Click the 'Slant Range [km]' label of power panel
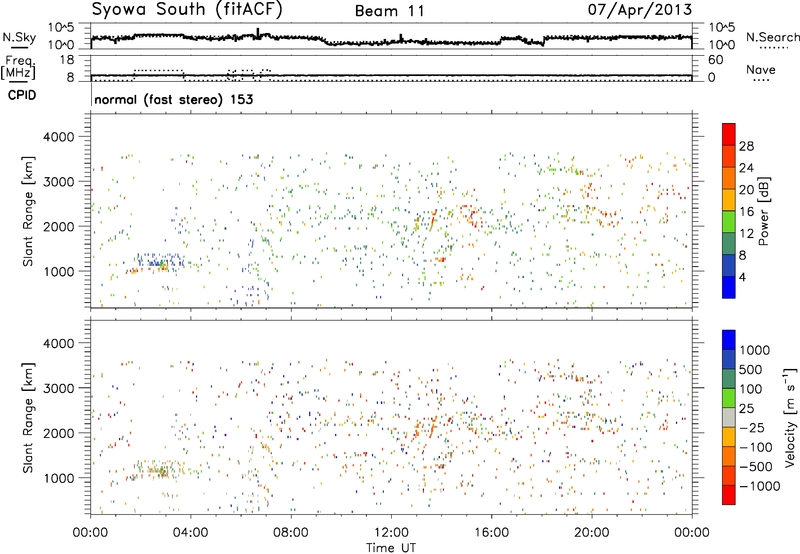 pos(28,211)
